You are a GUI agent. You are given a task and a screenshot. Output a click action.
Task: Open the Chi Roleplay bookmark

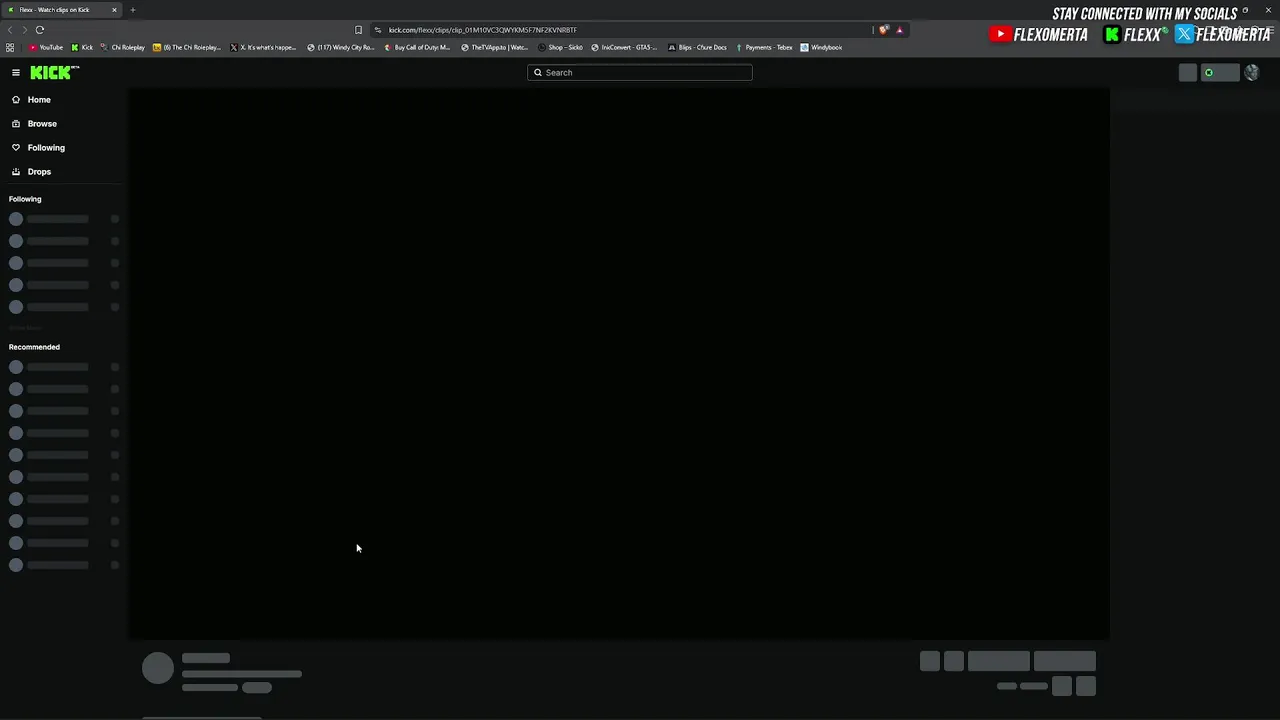122,47
